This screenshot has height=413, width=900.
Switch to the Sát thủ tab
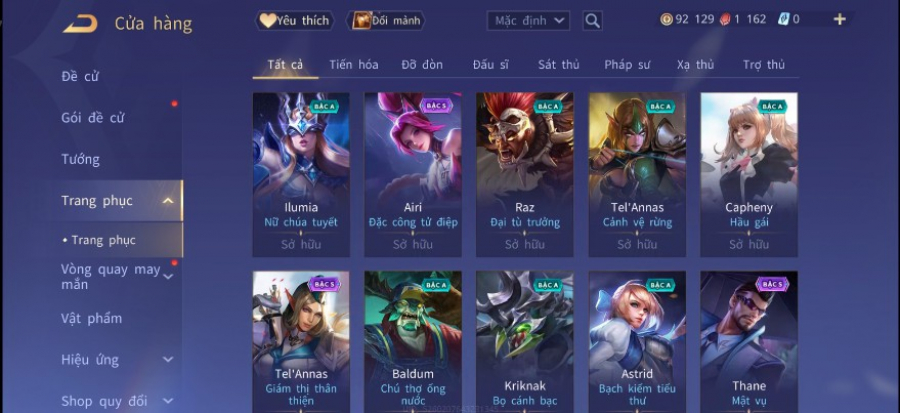(558, 65)
